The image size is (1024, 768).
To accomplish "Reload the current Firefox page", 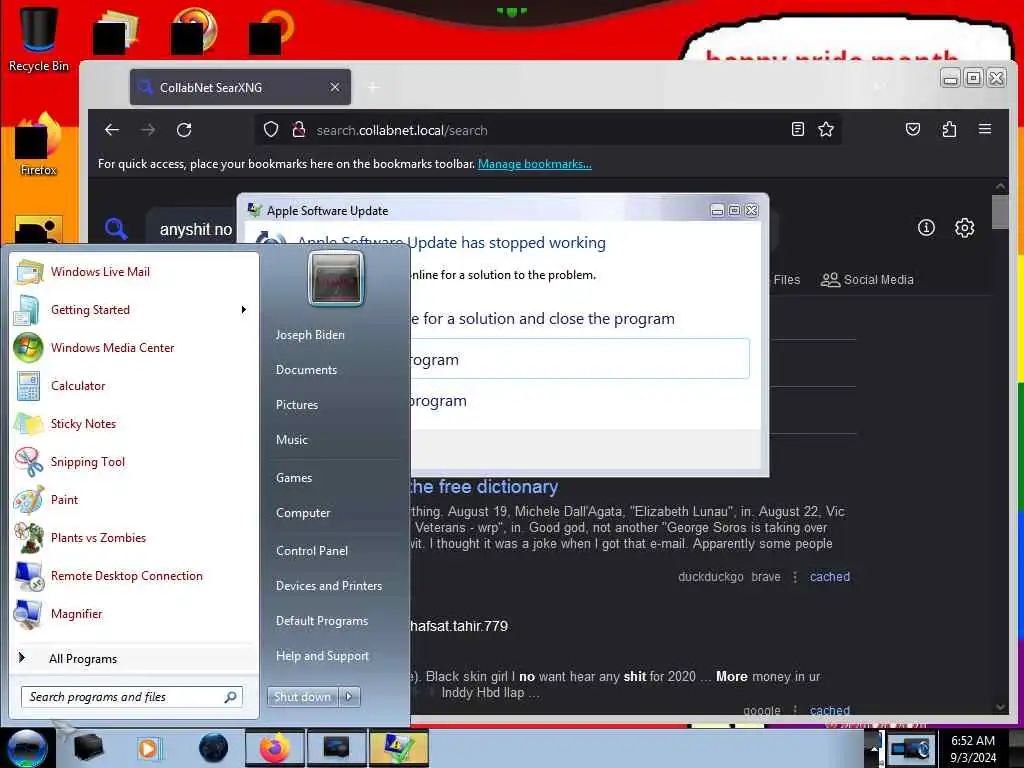I will [x=184, y=130].
